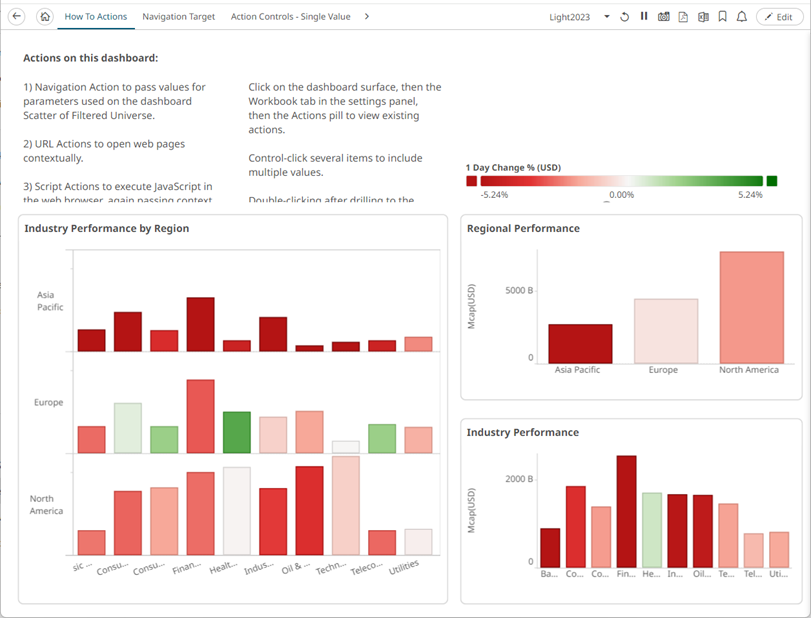The width and height of the screenshot is (811, 618).
Task: Export dashboard to PDF icon
Action: point(683,17)
